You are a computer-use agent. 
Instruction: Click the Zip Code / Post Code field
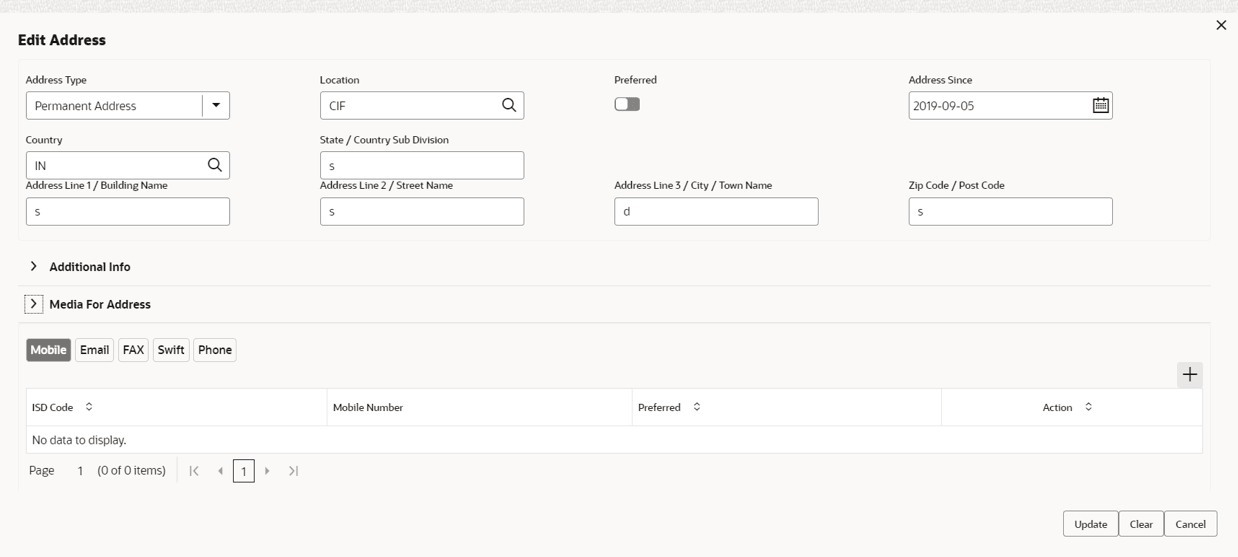pyautogui.click(x=1010, y=211)
